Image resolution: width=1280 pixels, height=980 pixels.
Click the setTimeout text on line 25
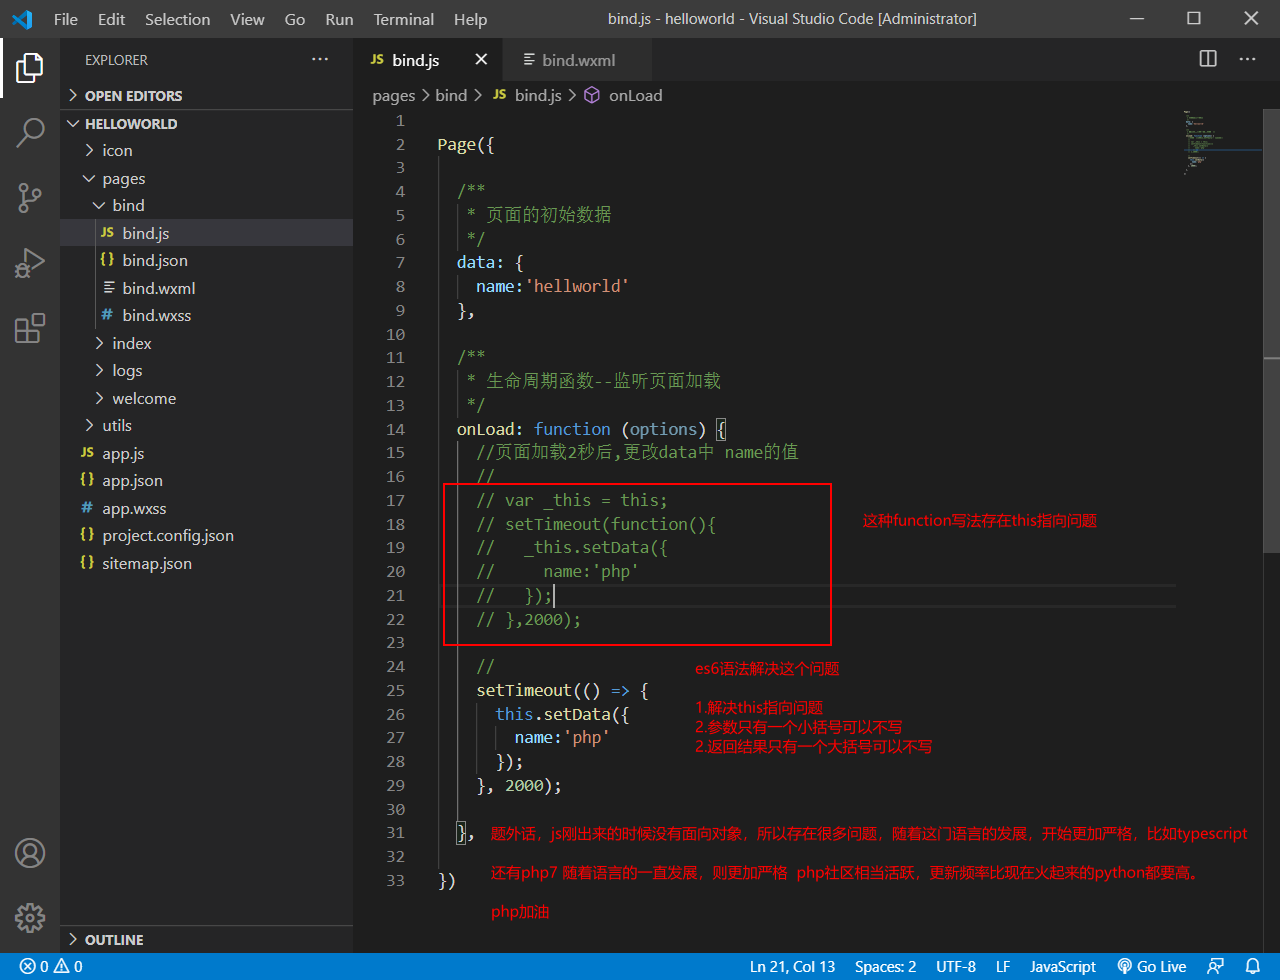[x=524, y=690]
